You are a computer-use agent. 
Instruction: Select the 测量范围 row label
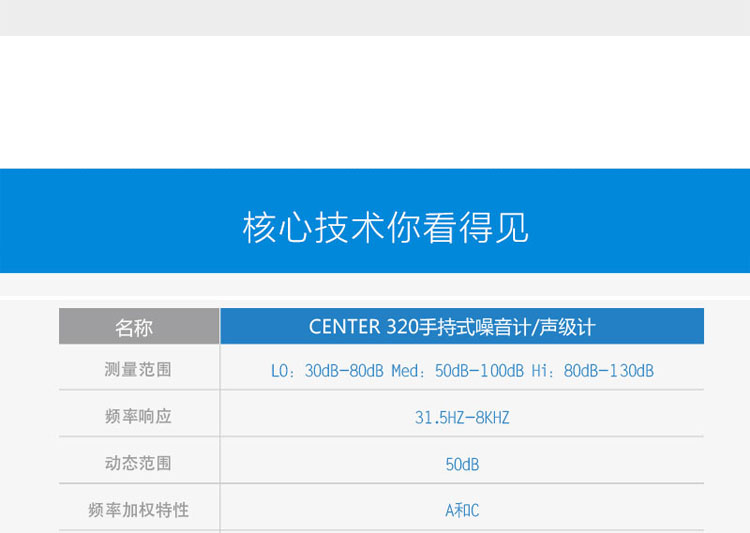[138, 369]
